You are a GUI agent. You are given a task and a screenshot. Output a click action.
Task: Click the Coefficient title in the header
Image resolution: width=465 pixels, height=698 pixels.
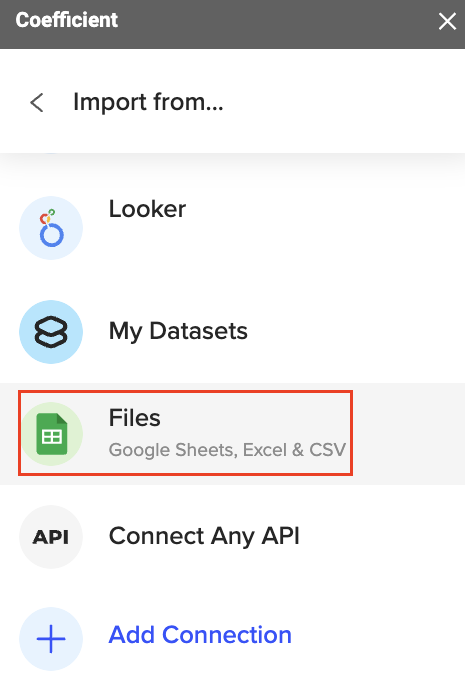click(x=67, y=20)
